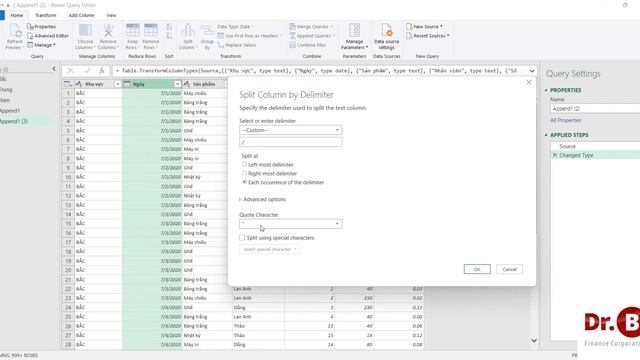The width and height of the screenshot is (640, 360).
Task: Open the All Properties link
Action: pyautogui.click(x=566, y=120)
